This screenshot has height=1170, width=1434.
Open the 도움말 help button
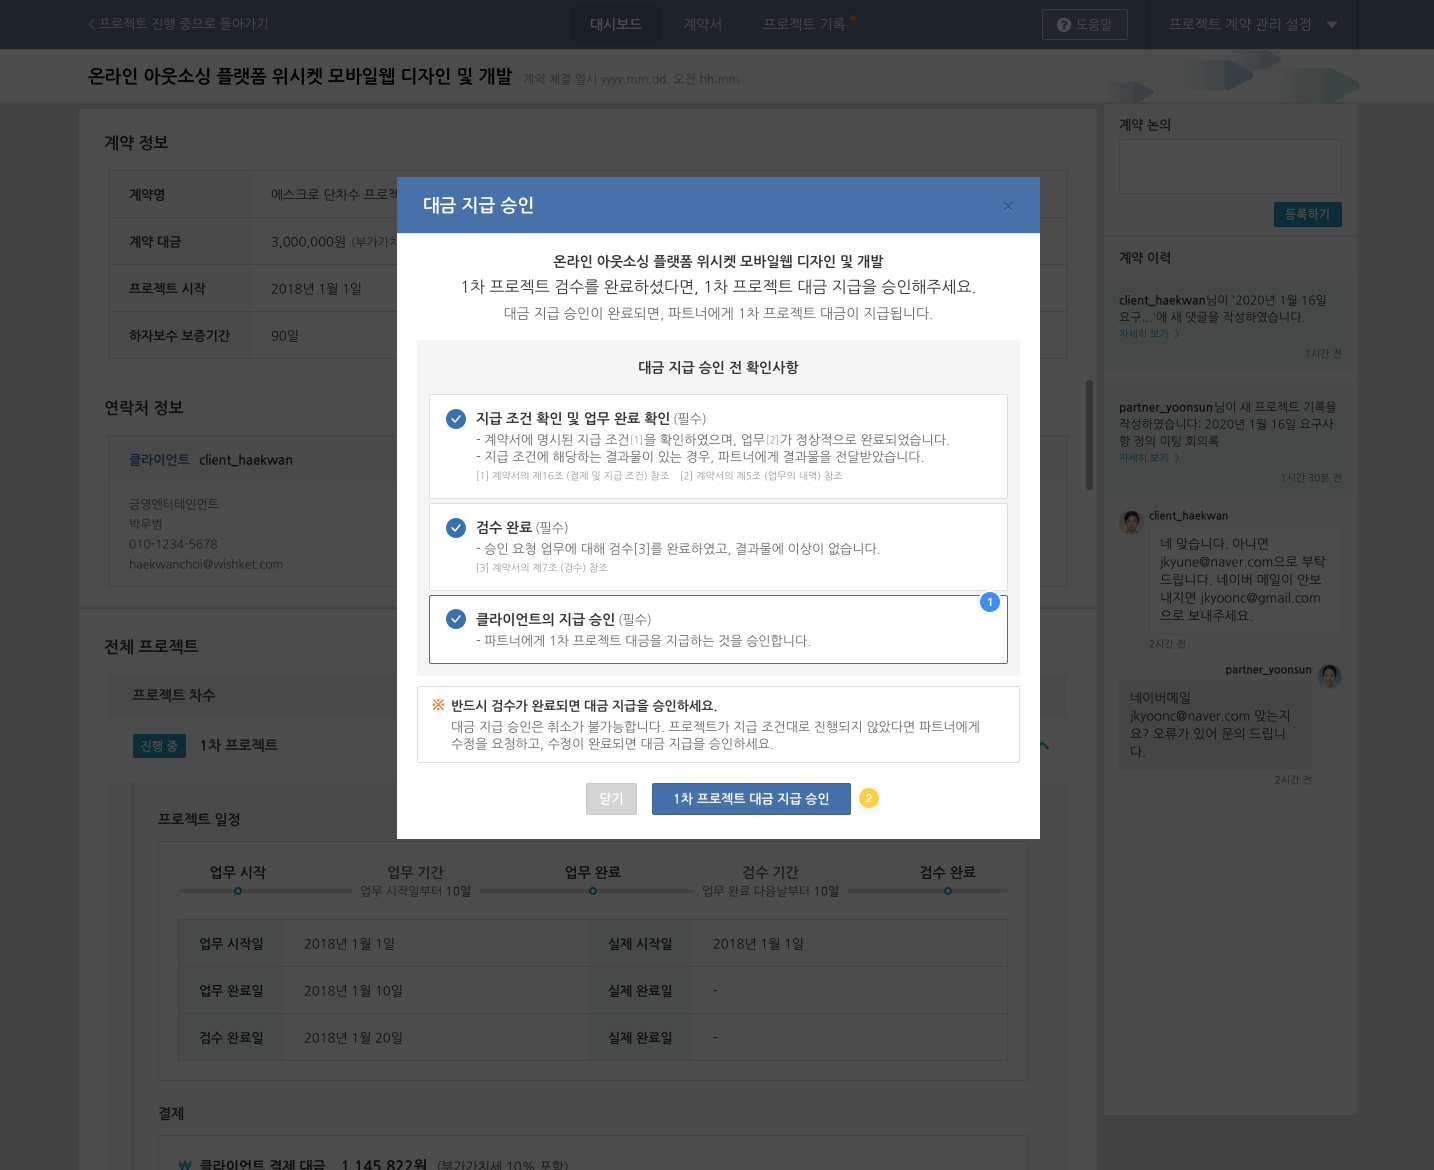tap(1084, 24)
